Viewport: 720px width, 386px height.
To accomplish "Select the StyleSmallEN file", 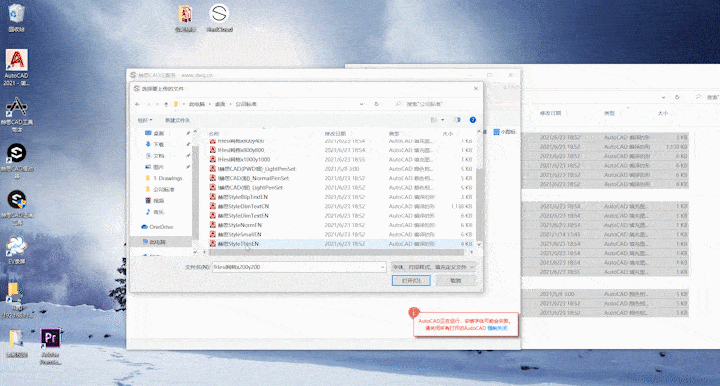I will [341, 235].
